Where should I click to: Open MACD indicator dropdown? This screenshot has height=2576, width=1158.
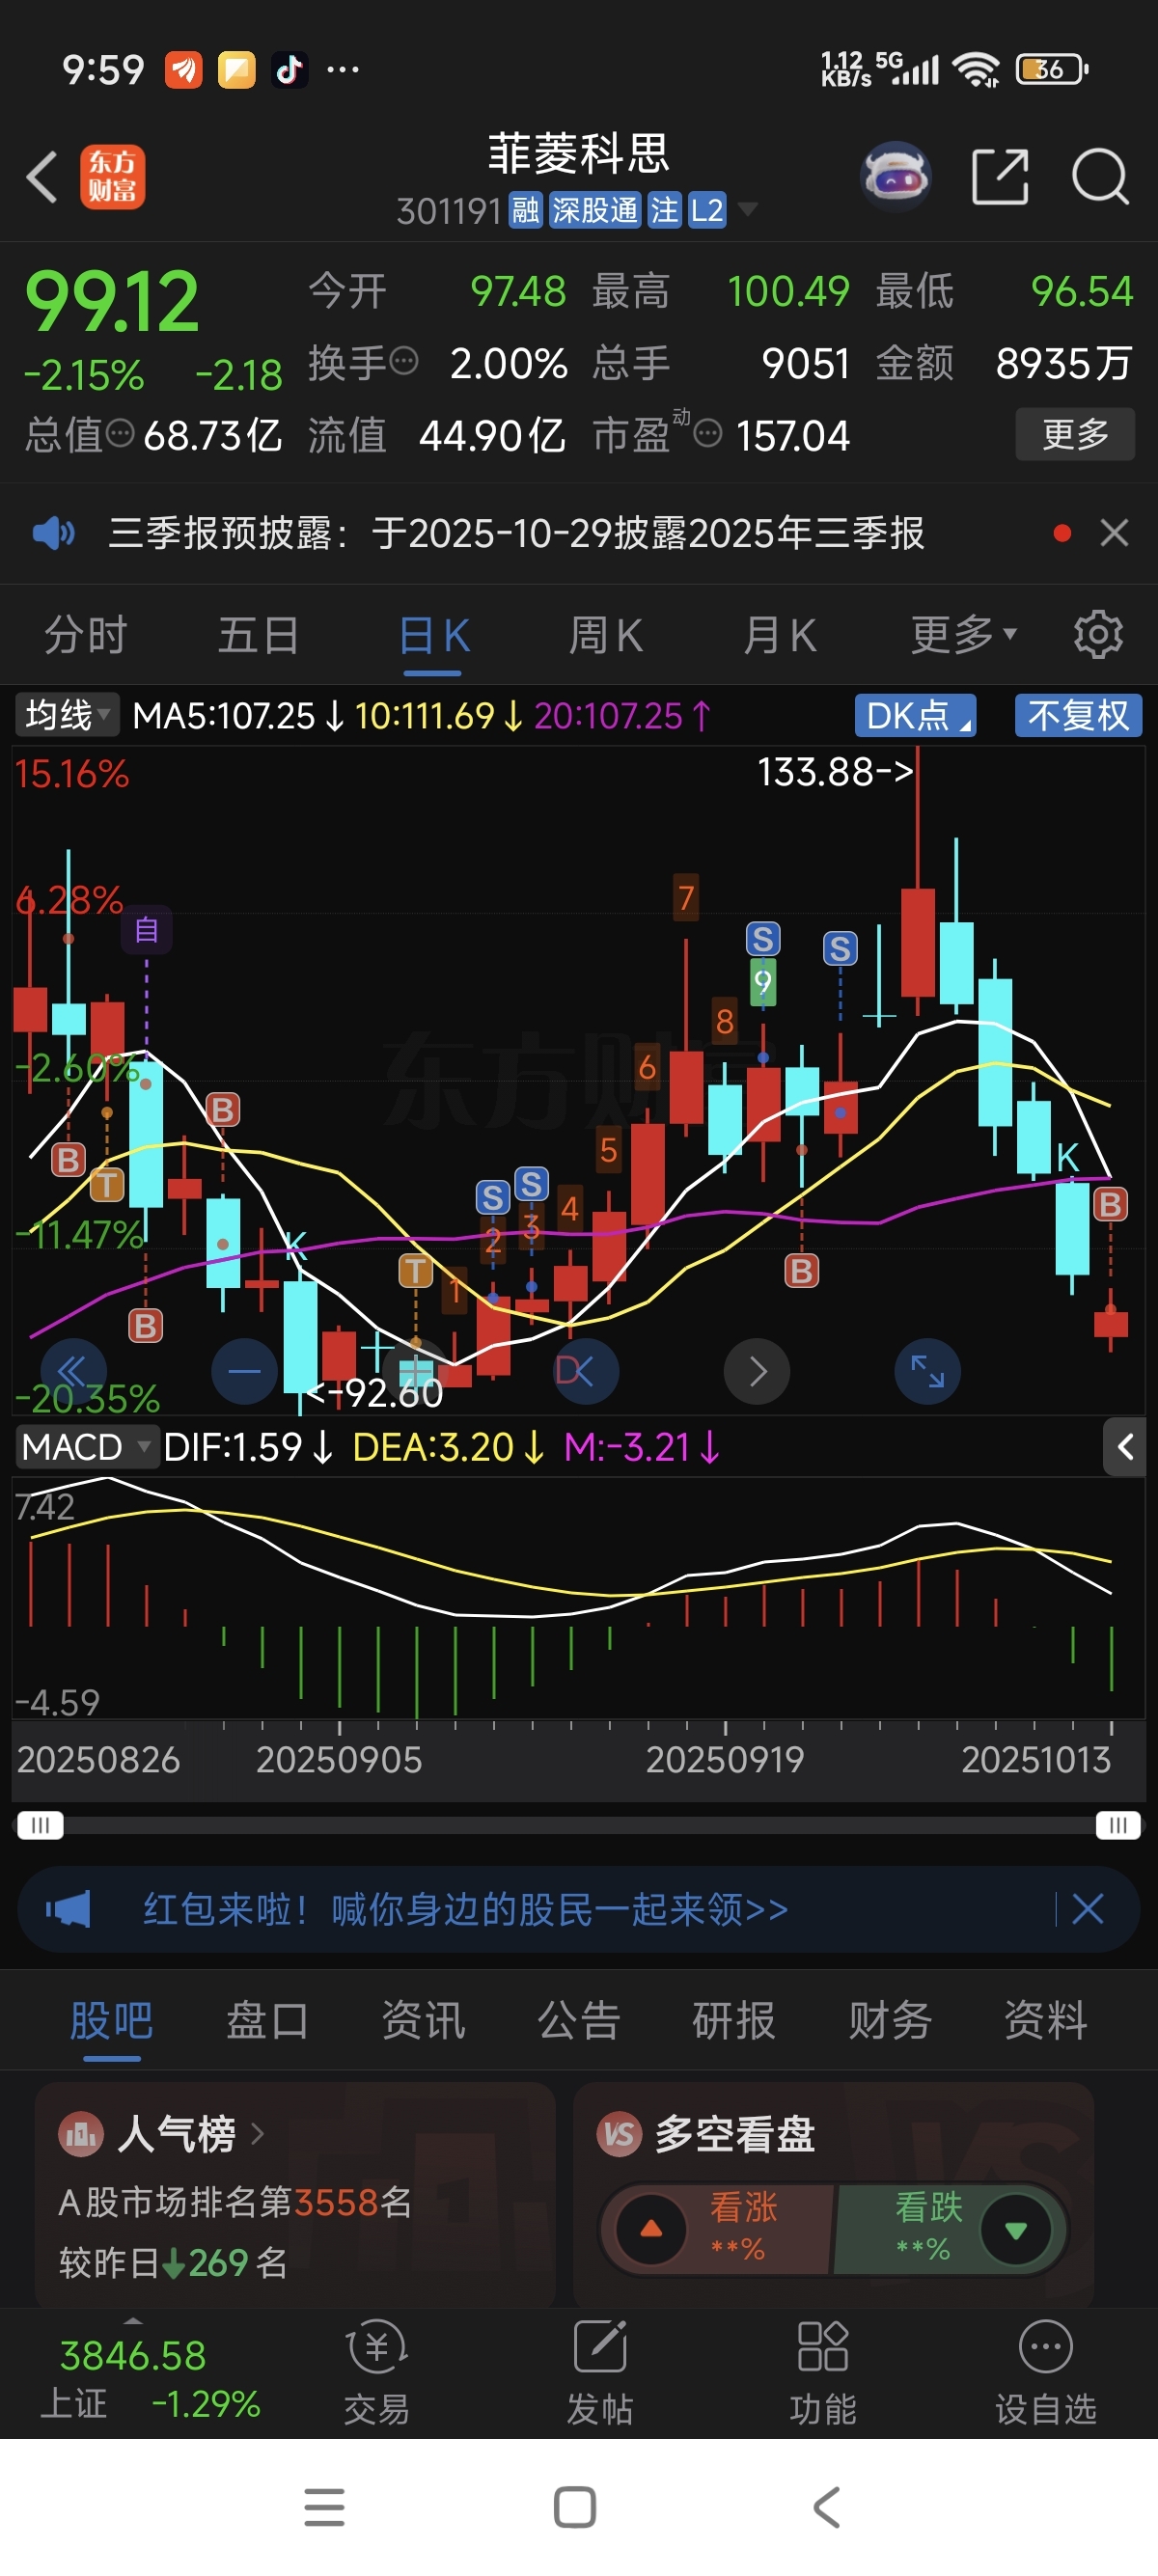point(87,1447)
